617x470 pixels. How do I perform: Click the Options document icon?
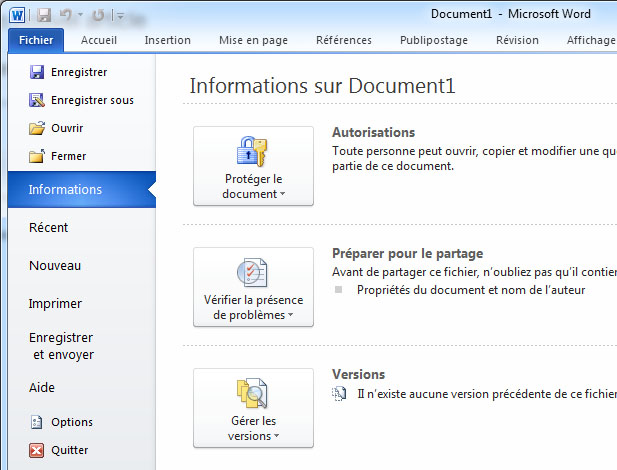37,422
